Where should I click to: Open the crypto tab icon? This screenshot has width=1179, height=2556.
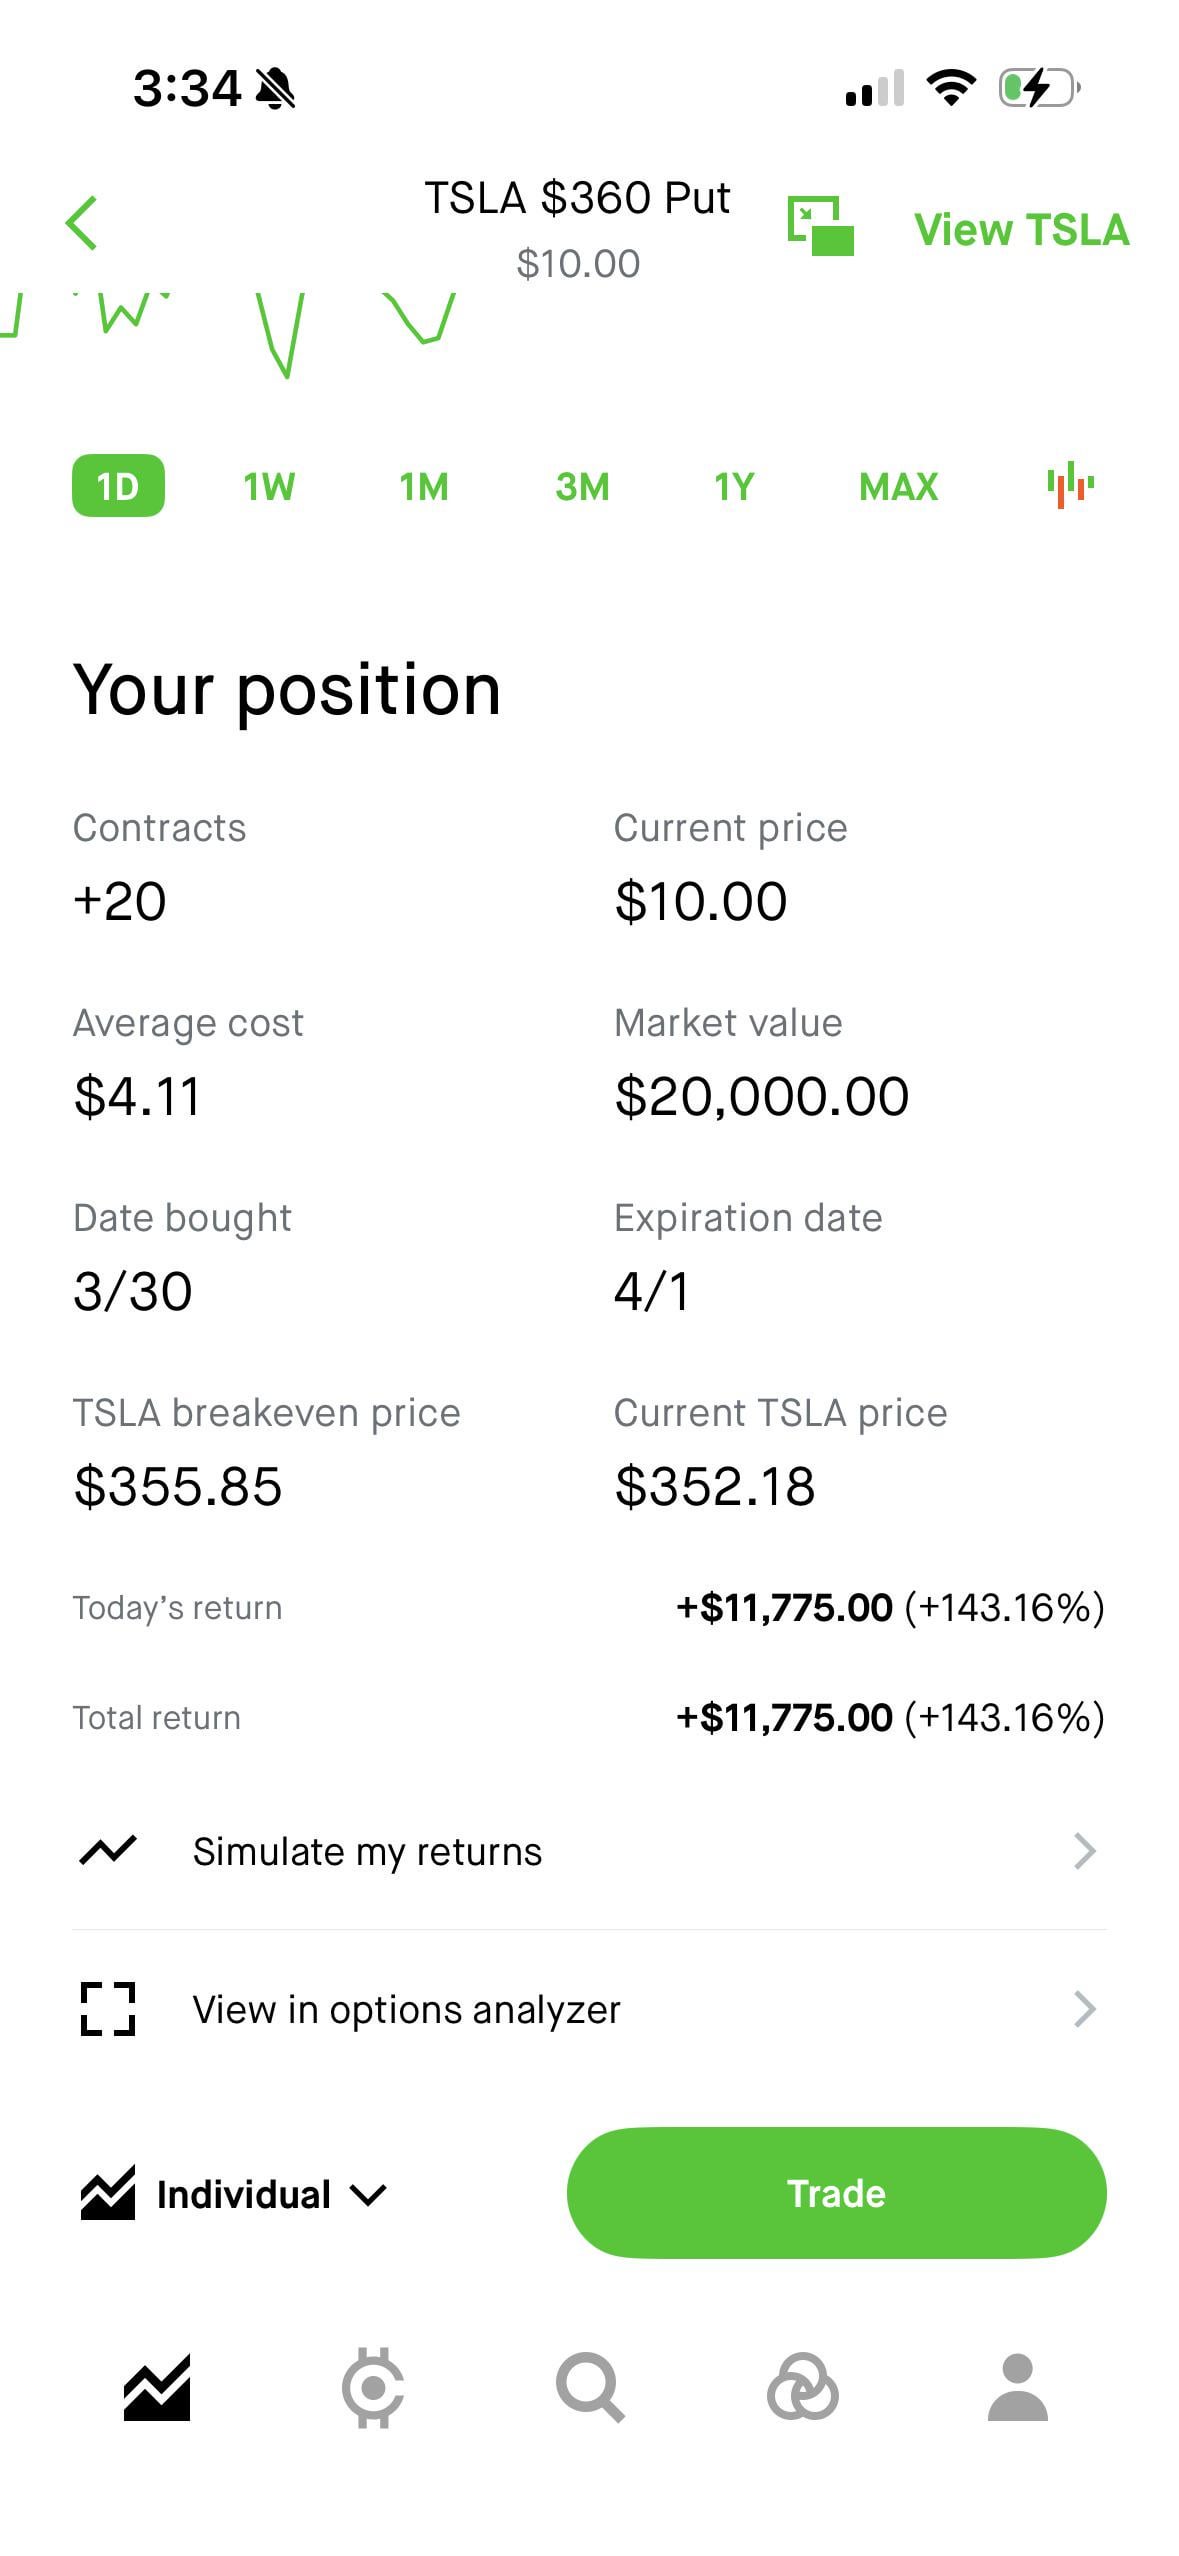click(373, 2388)
